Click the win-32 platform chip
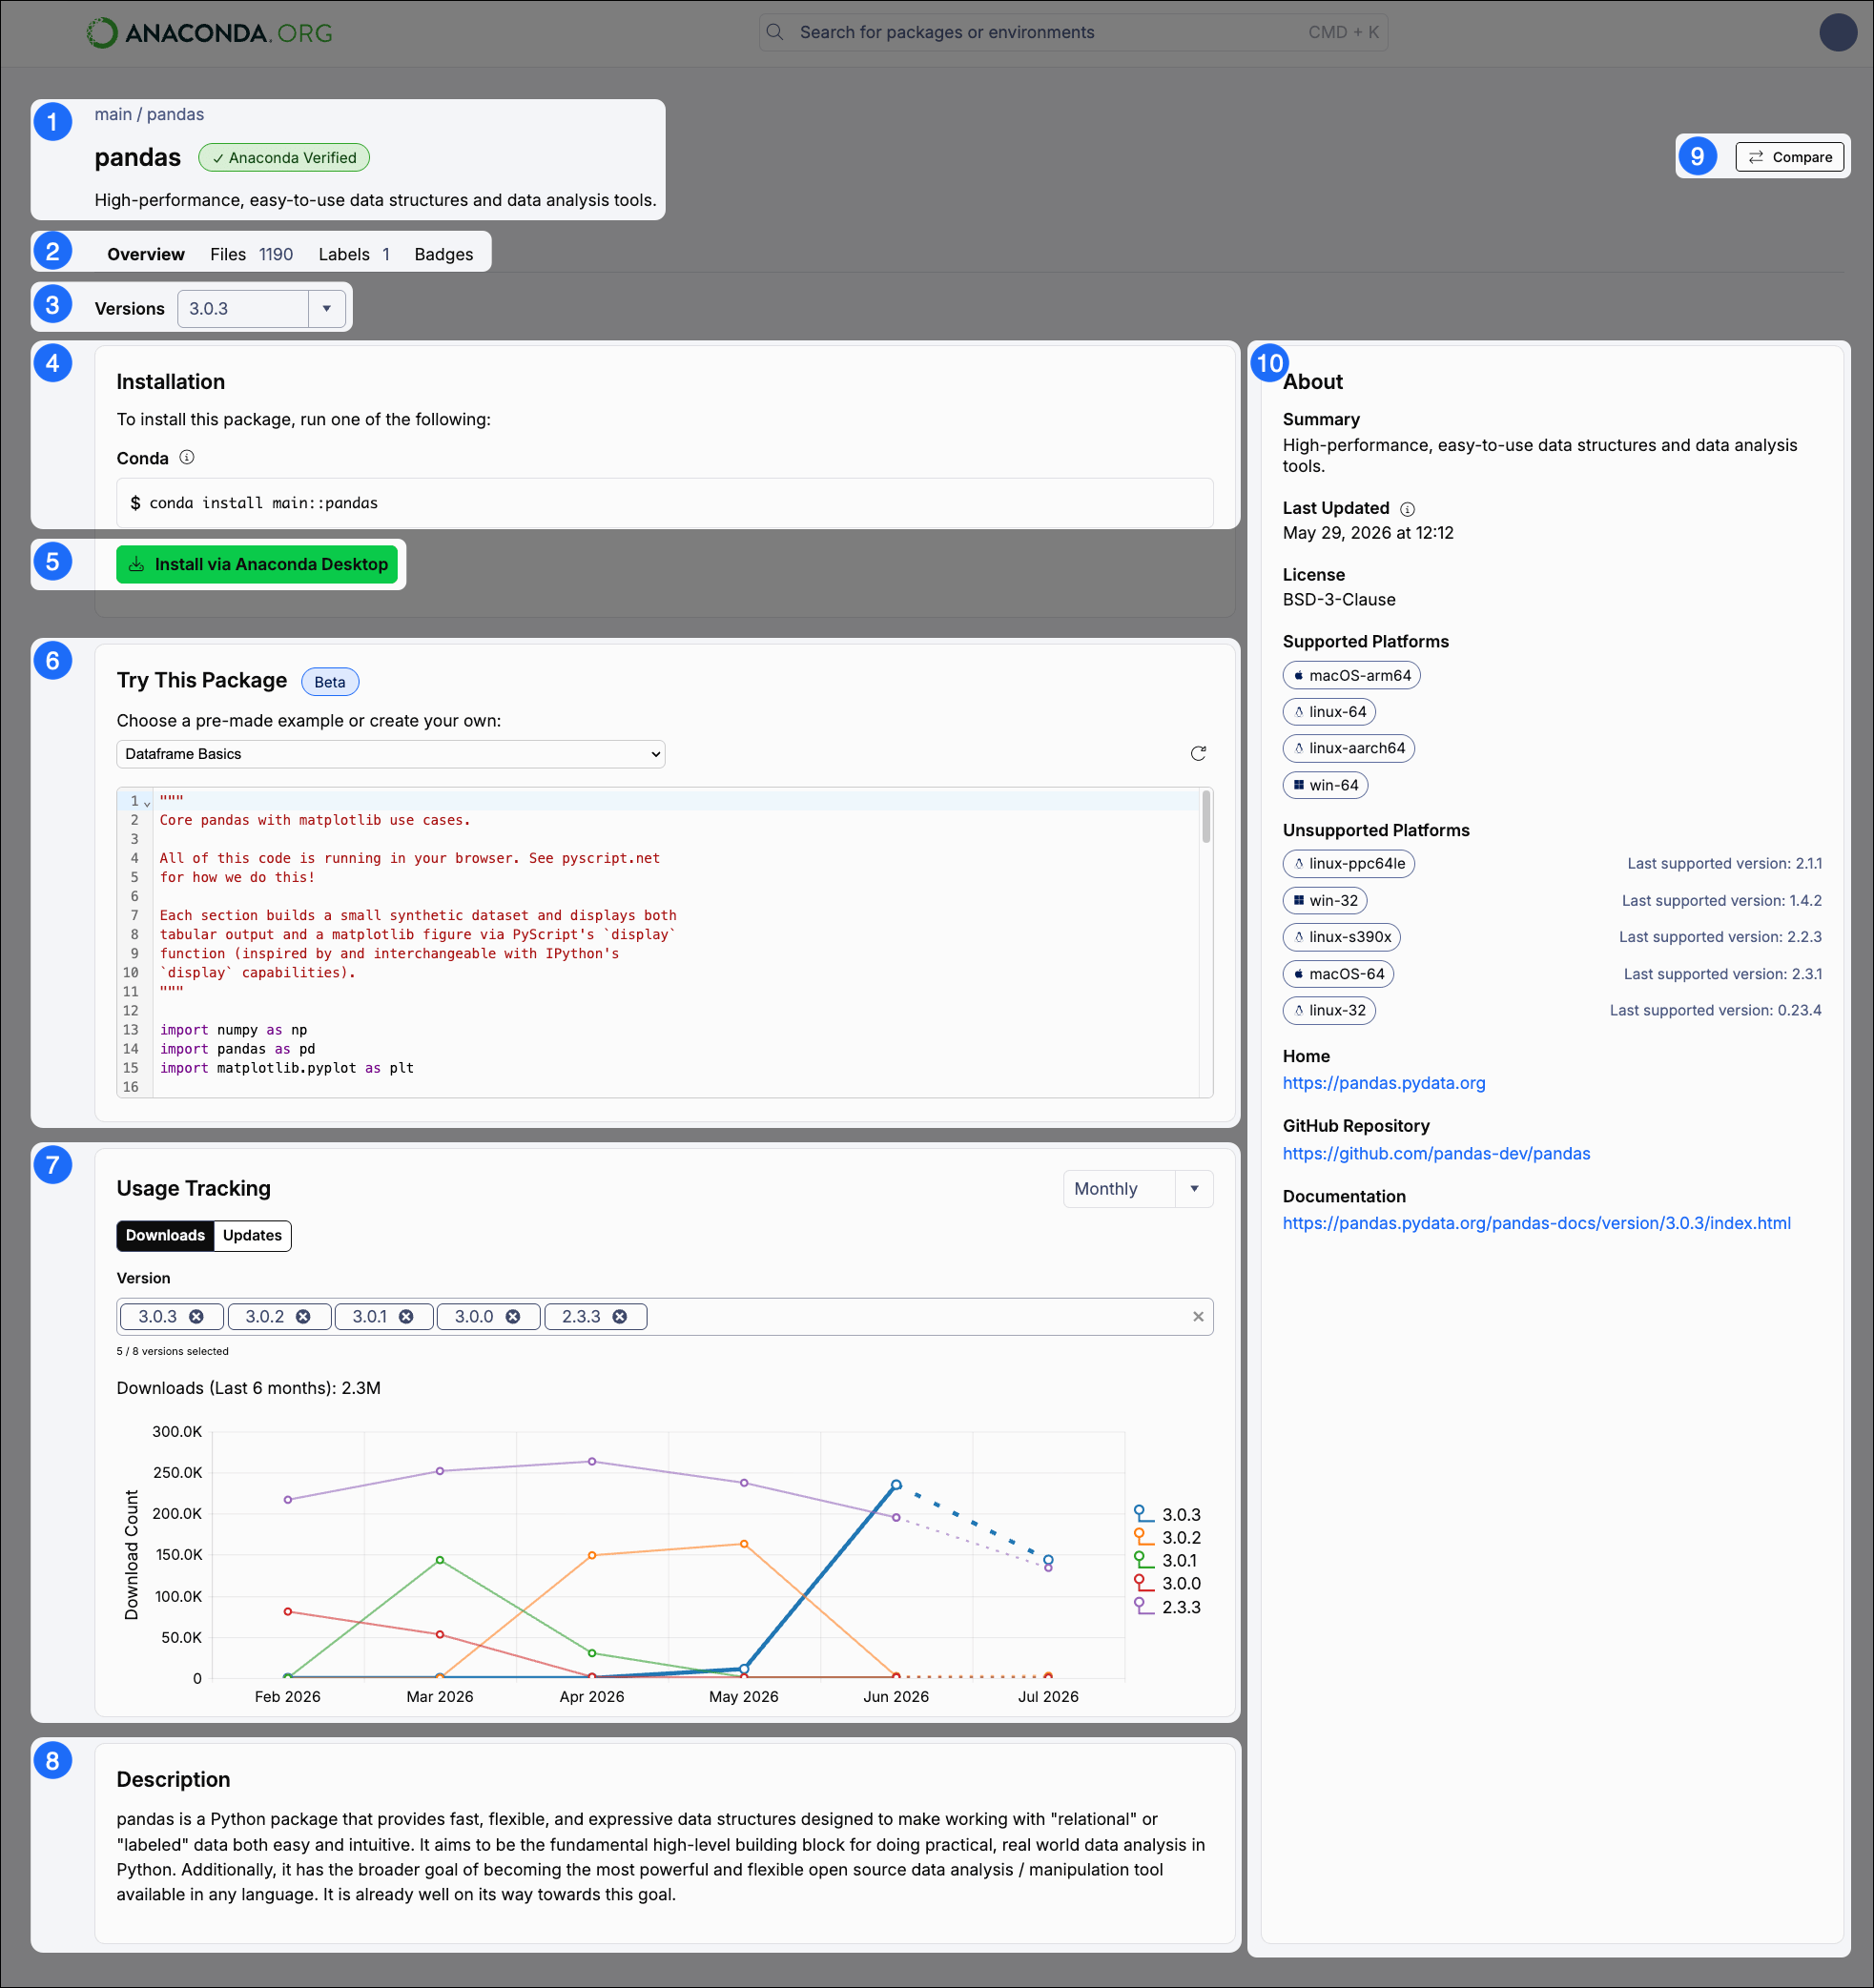Viewport: 1874px width, 1988px height. tap(1325, 901)
